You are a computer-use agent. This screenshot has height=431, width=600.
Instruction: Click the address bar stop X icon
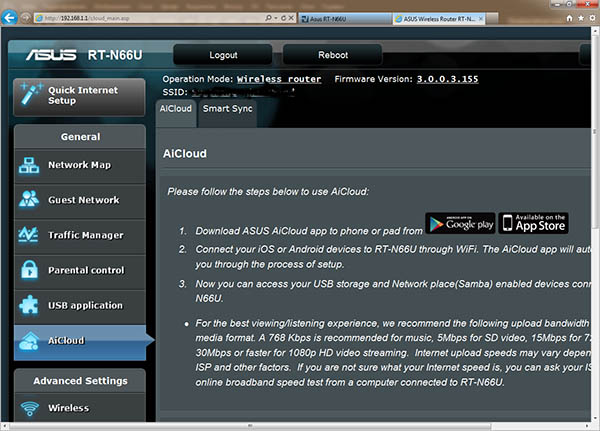(291, 18)
